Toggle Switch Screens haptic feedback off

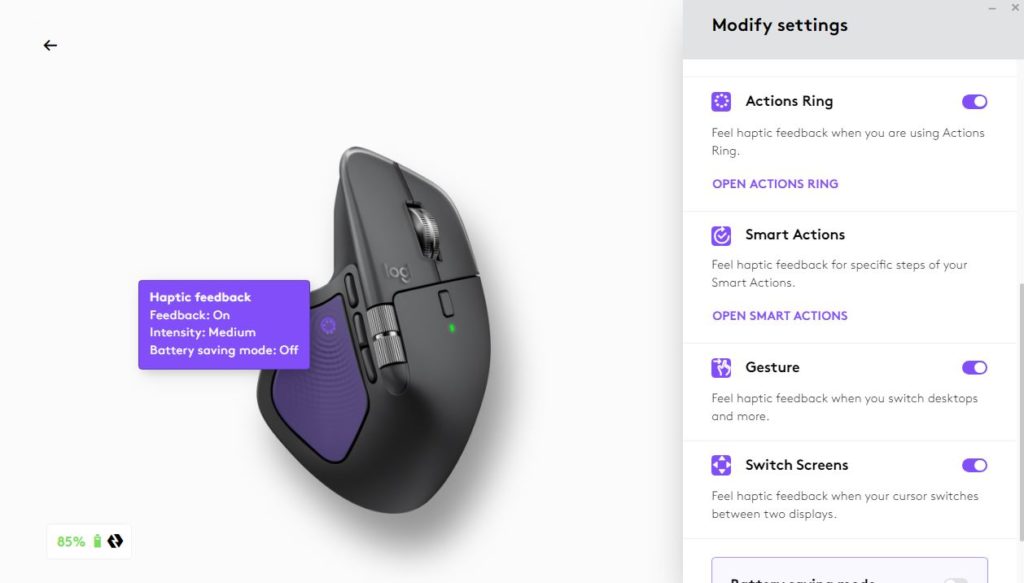[x=974, y=465]
